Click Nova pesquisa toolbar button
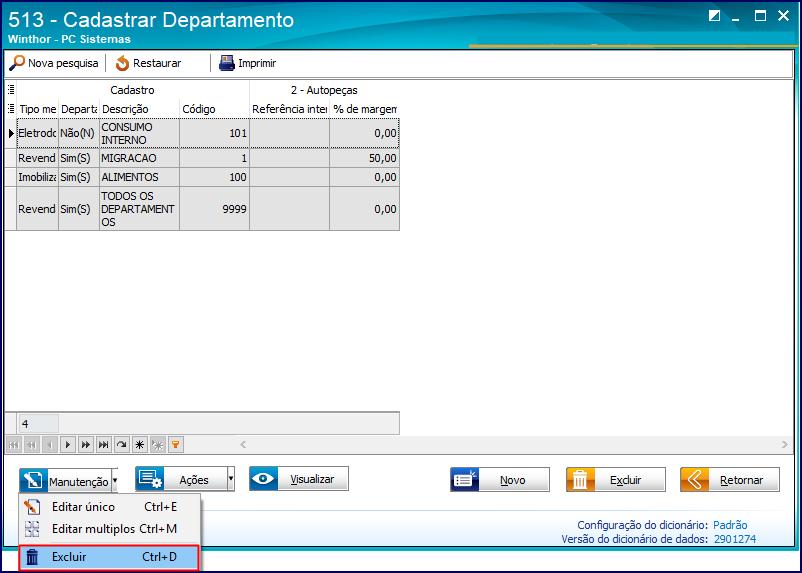The image size is (802, 573). pyautogui.click(x=54, y=63)
